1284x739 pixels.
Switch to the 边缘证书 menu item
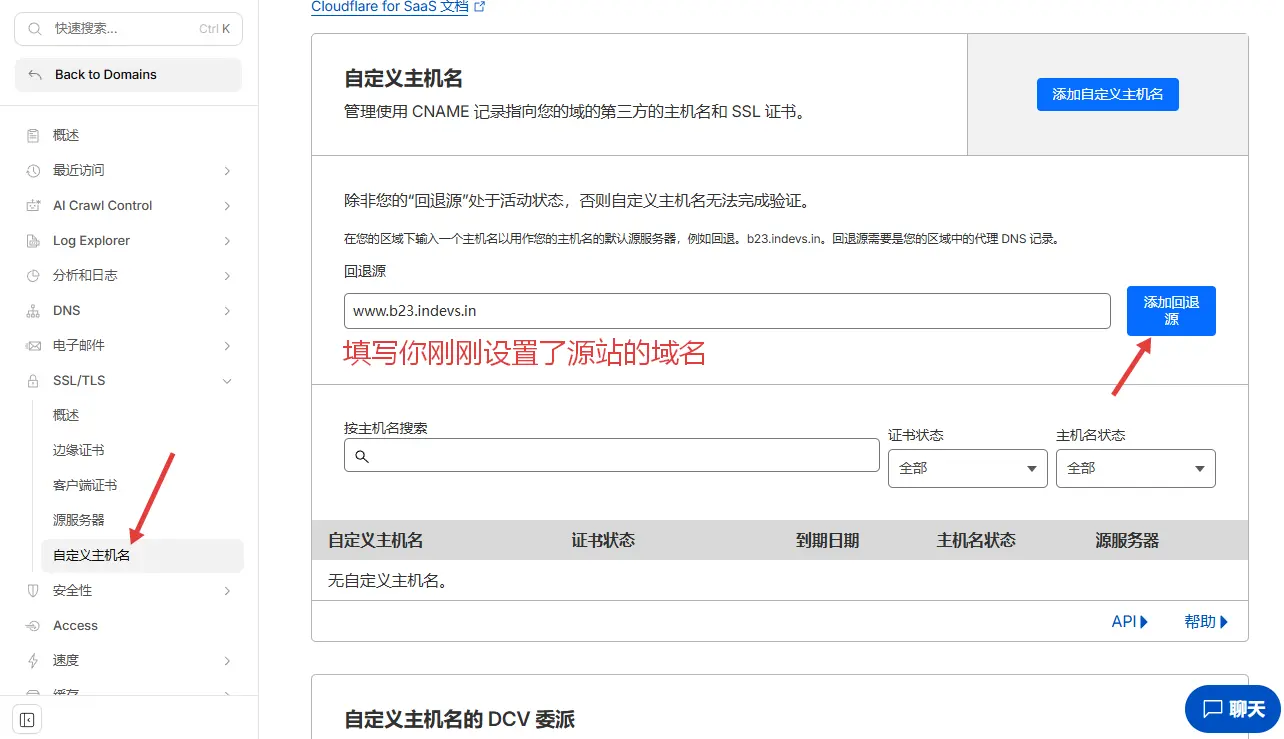(x=85, y=450)
